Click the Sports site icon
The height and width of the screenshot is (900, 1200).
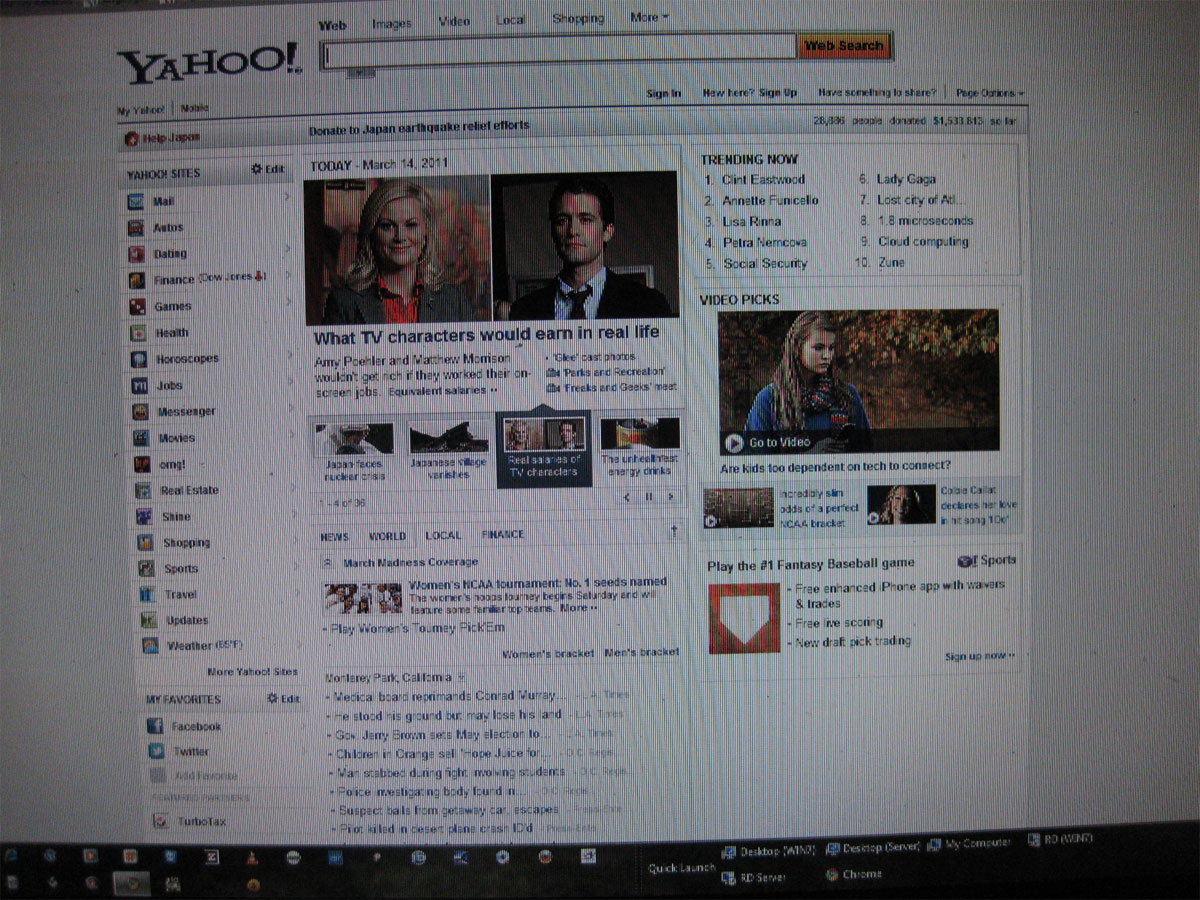[147, 569]
